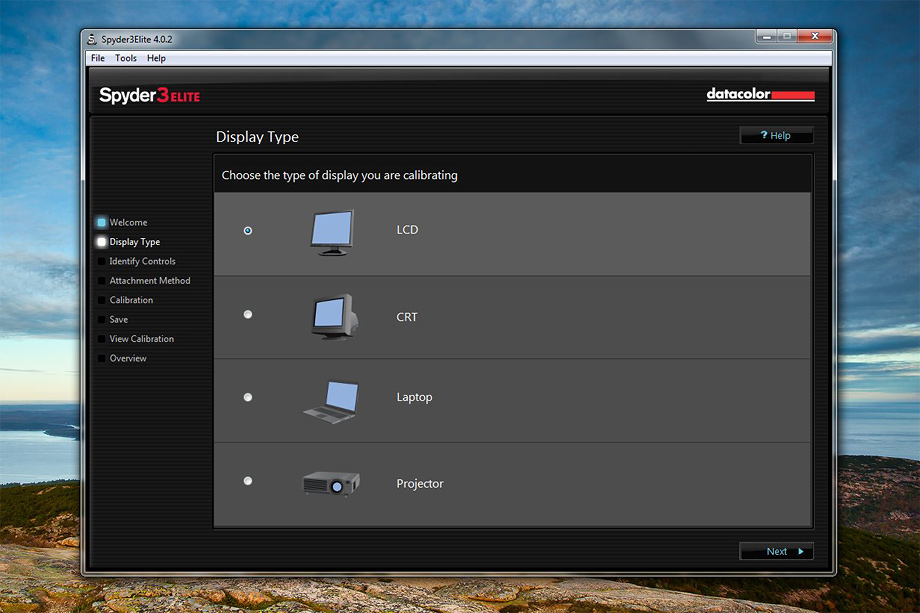
Task: Open the File menu
Action: click(98, 58)
